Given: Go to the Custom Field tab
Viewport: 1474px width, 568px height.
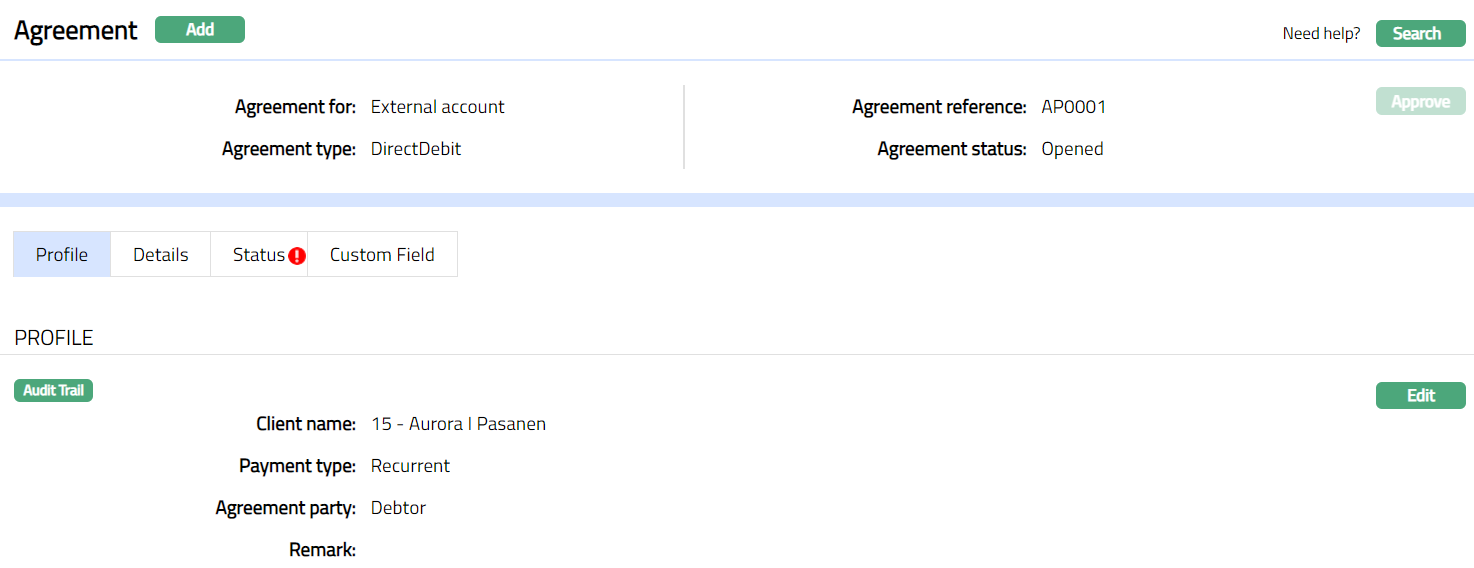Looking at the screenshot, I should pos(382,255).
